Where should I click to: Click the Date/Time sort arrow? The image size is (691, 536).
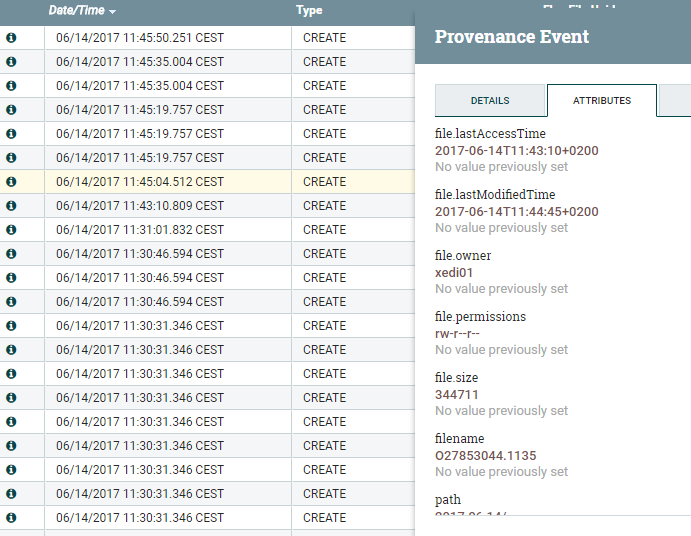(x=112, y=11)
